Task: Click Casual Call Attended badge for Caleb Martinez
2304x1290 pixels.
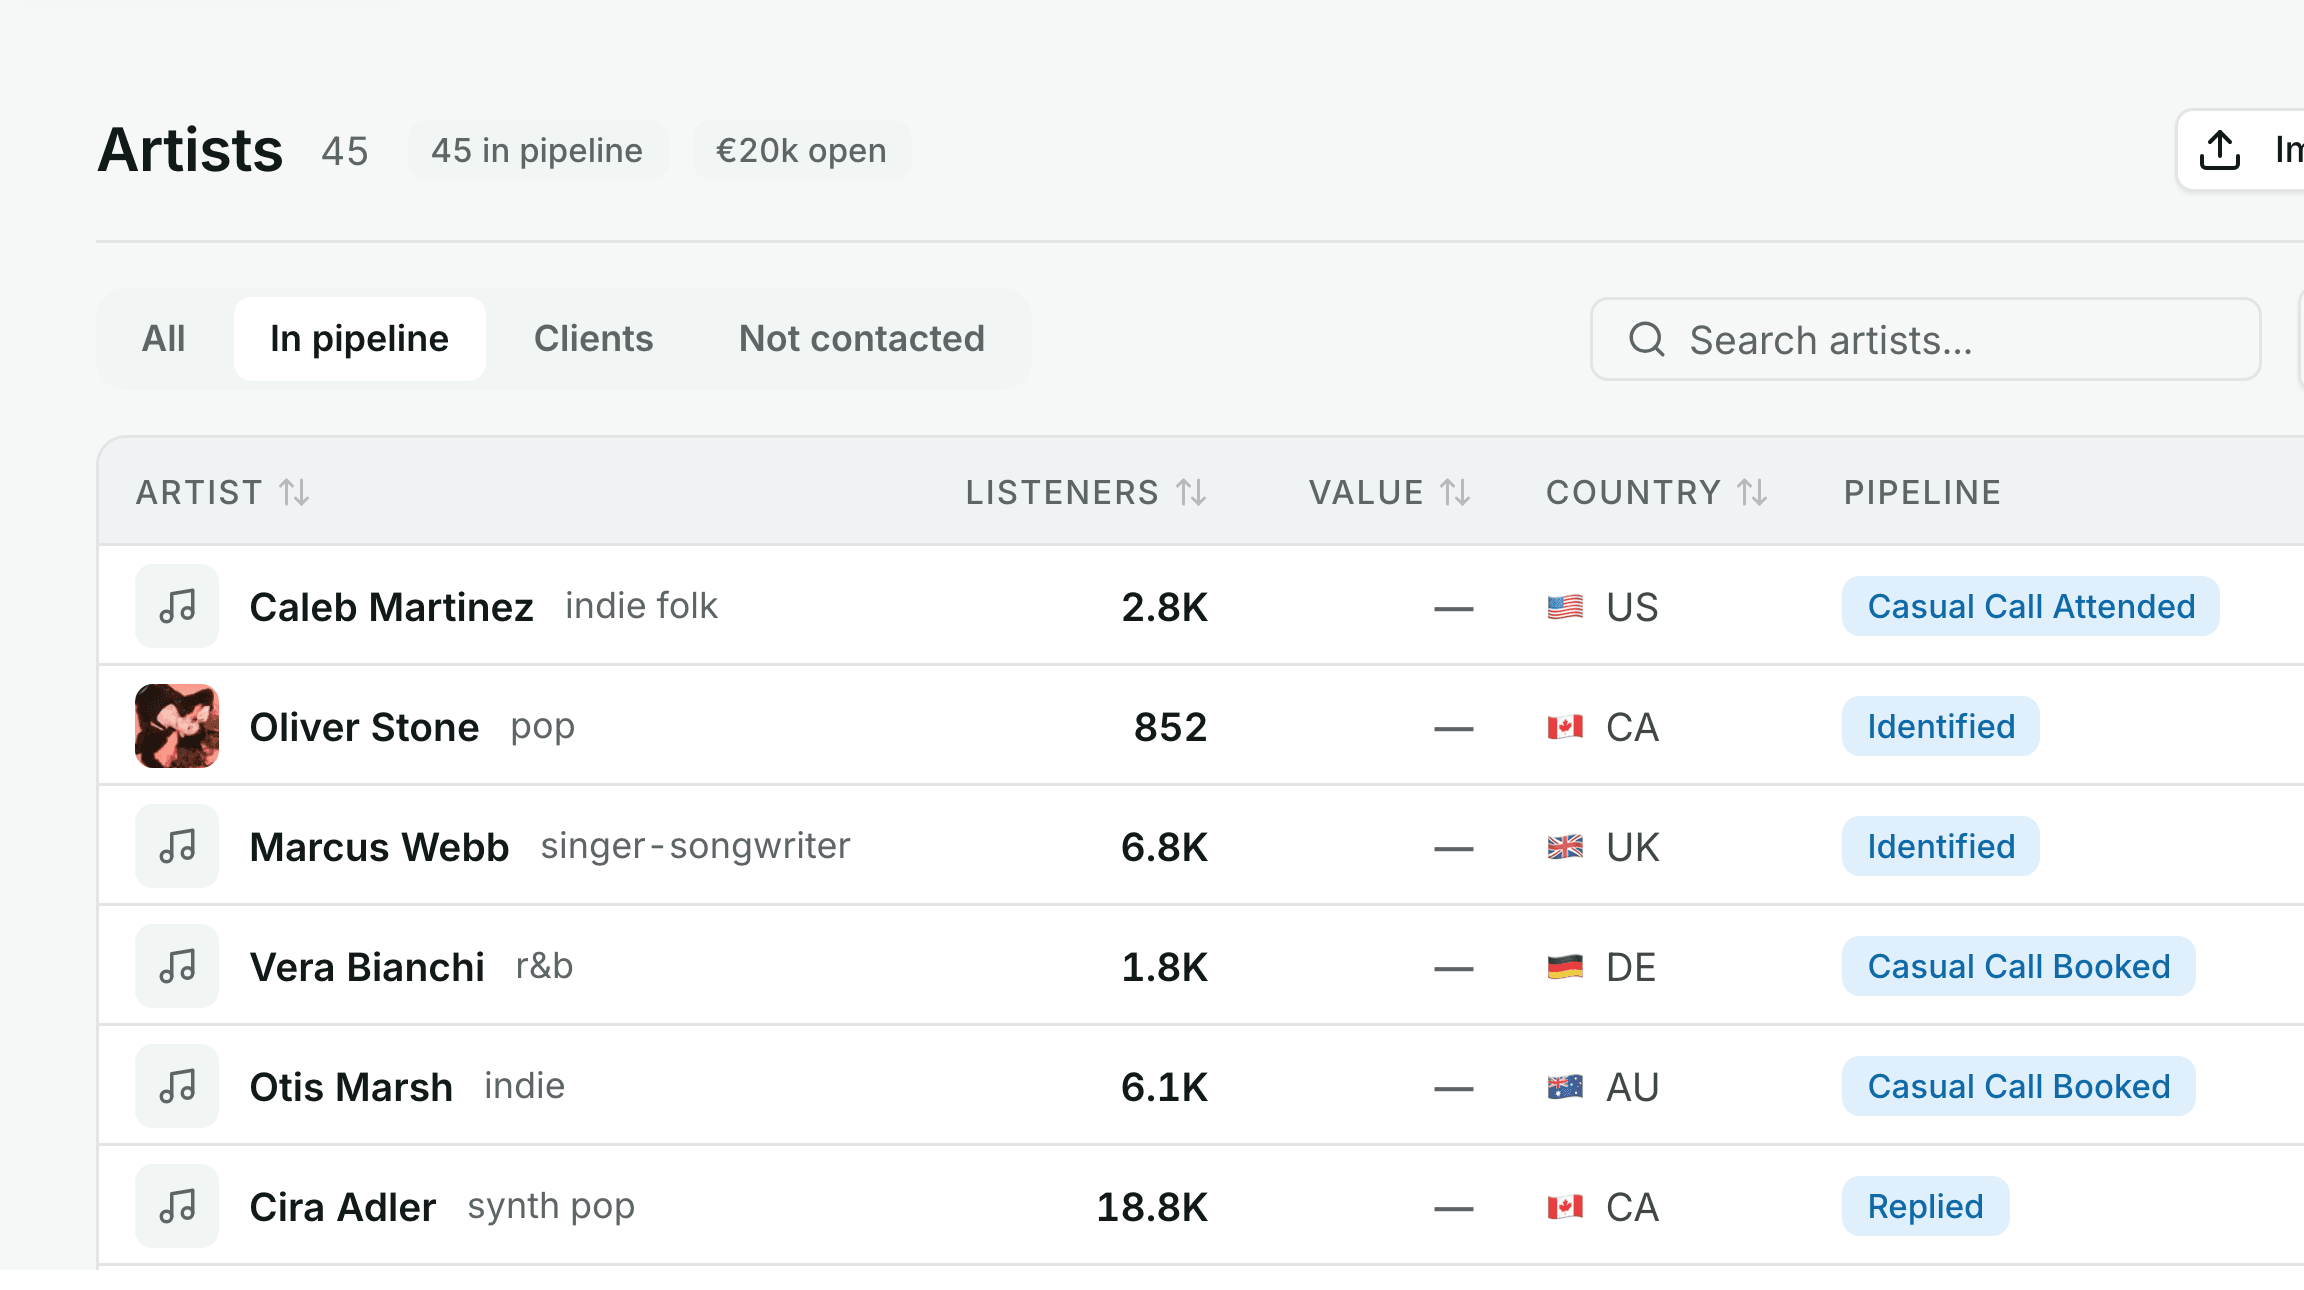Action: pos(2031,606)
